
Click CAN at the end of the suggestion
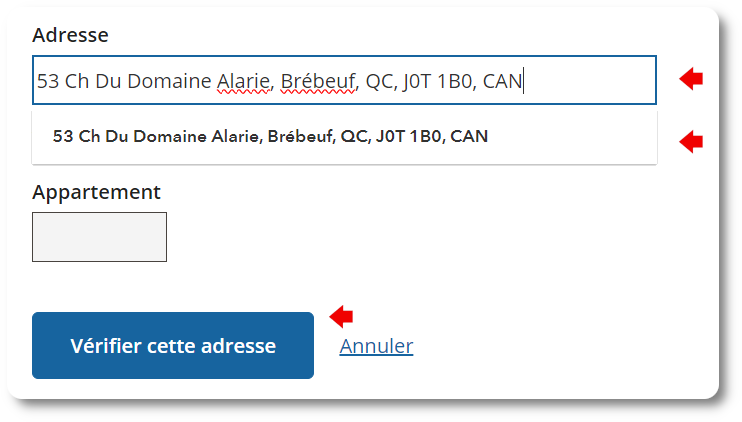coord(469,136)
